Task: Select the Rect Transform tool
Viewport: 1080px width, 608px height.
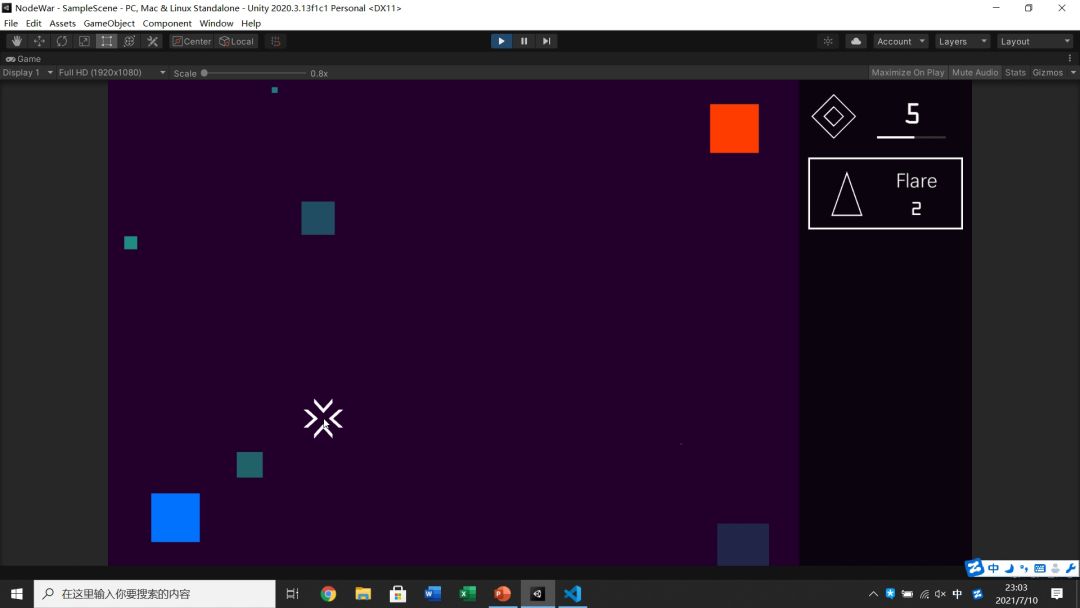Action: 107,41
